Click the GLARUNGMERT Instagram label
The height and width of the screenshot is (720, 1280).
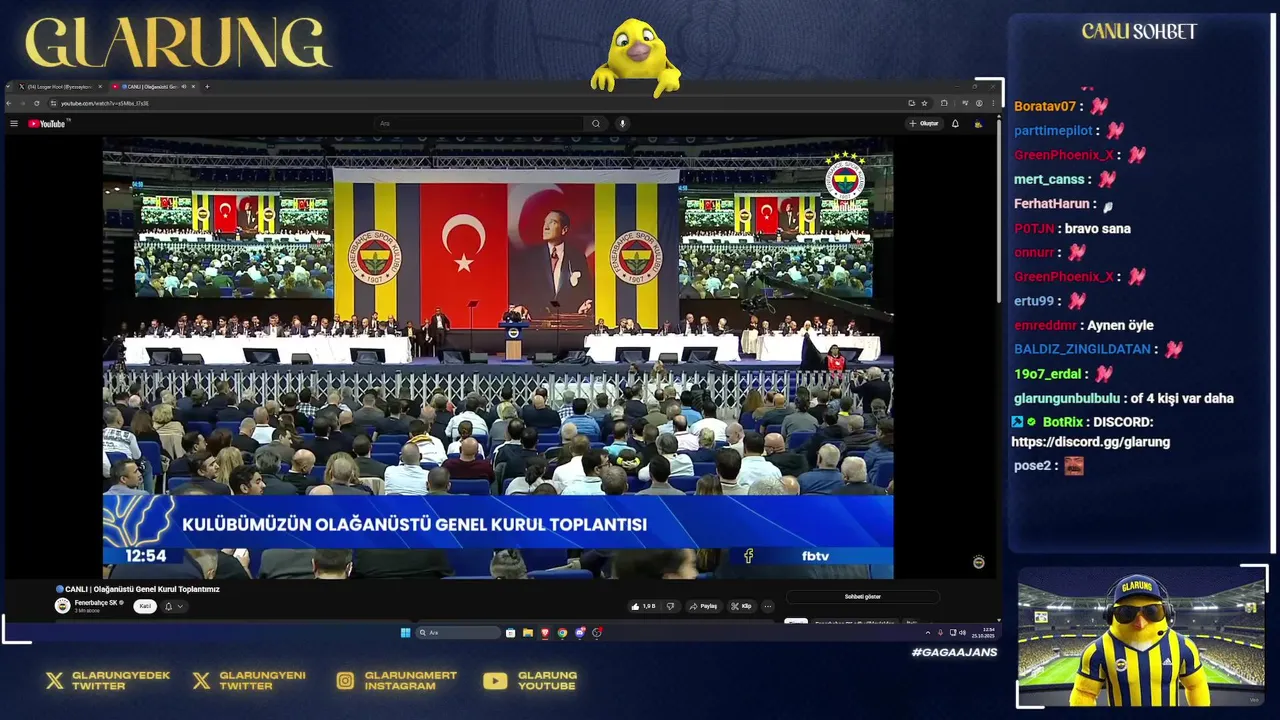[x=410, y=680]
